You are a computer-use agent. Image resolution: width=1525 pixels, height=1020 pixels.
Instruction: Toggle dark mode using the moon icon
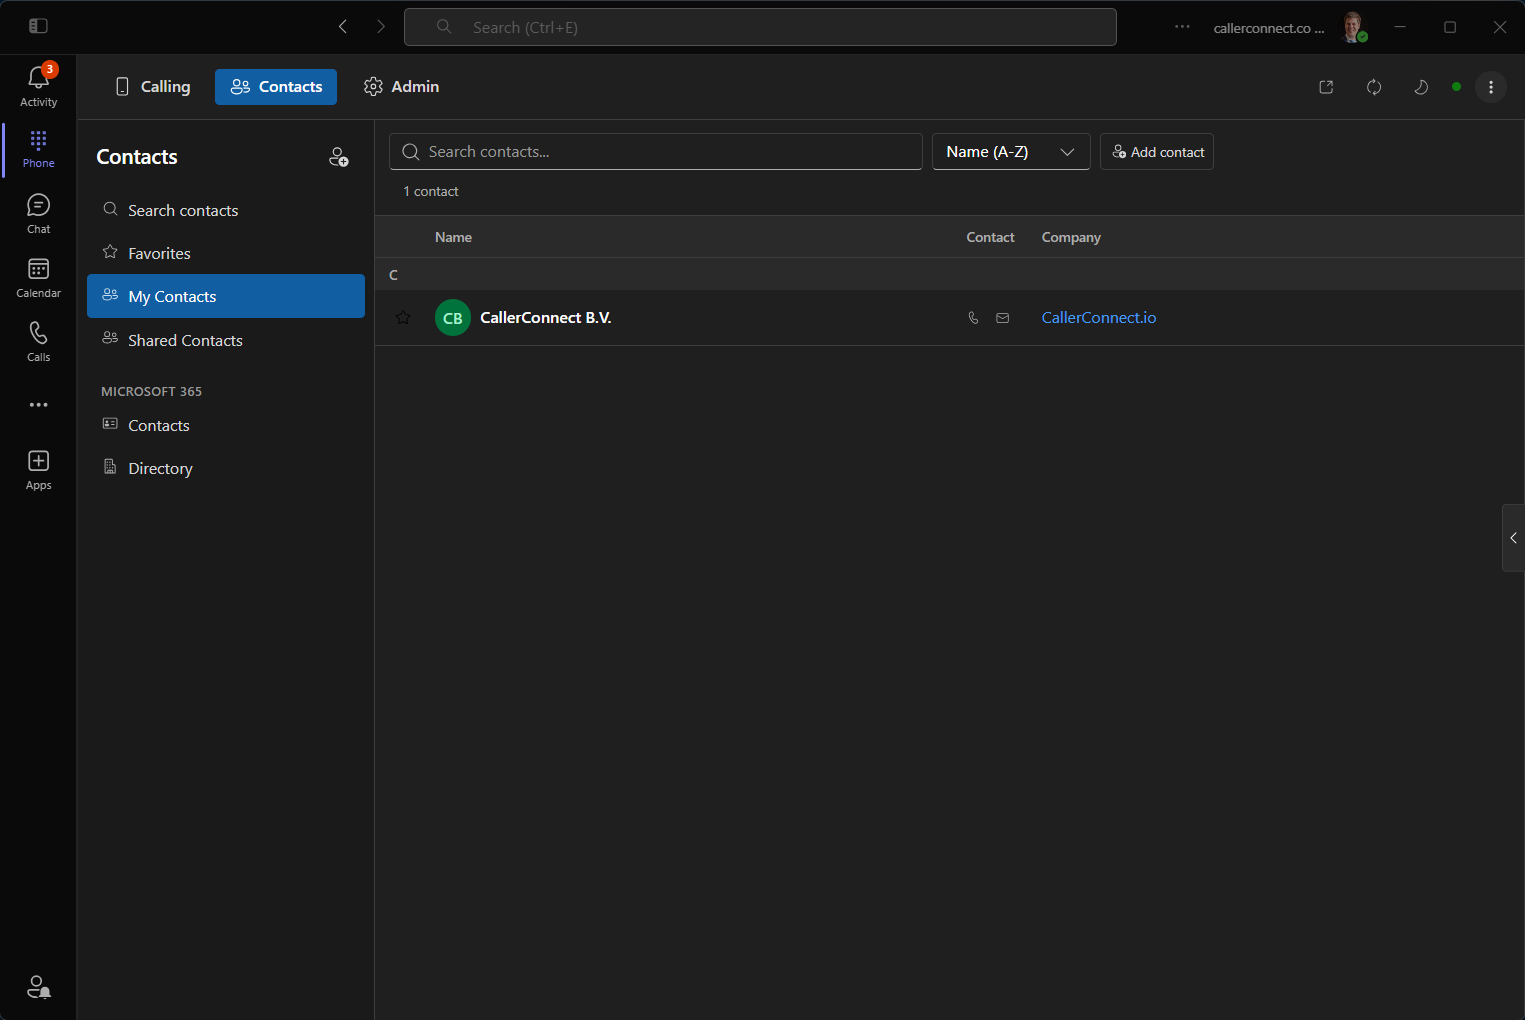[x=1421, y=87]
